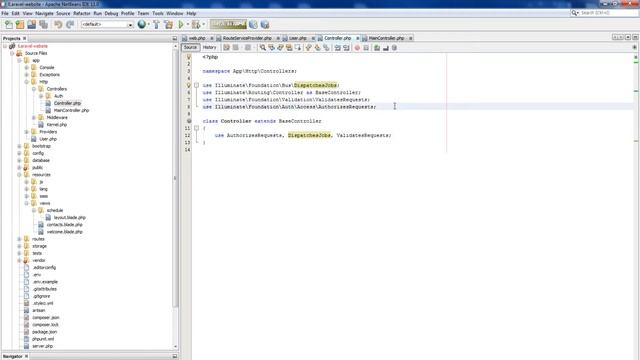Expand the vendor folder node
This screenshot has width=640, height=360.
[x=19, y=260]
